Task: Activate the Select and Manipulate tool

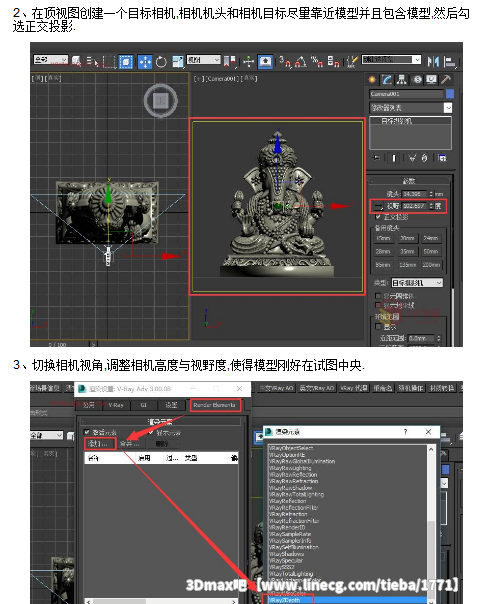Action: coord(249,62)
